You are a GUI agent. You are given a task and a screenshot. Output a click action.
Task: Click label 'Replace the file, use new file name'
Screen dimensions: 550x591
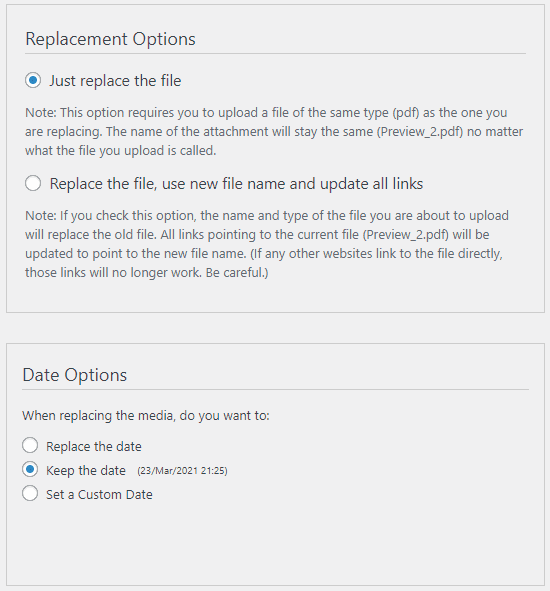pos(236,184)
